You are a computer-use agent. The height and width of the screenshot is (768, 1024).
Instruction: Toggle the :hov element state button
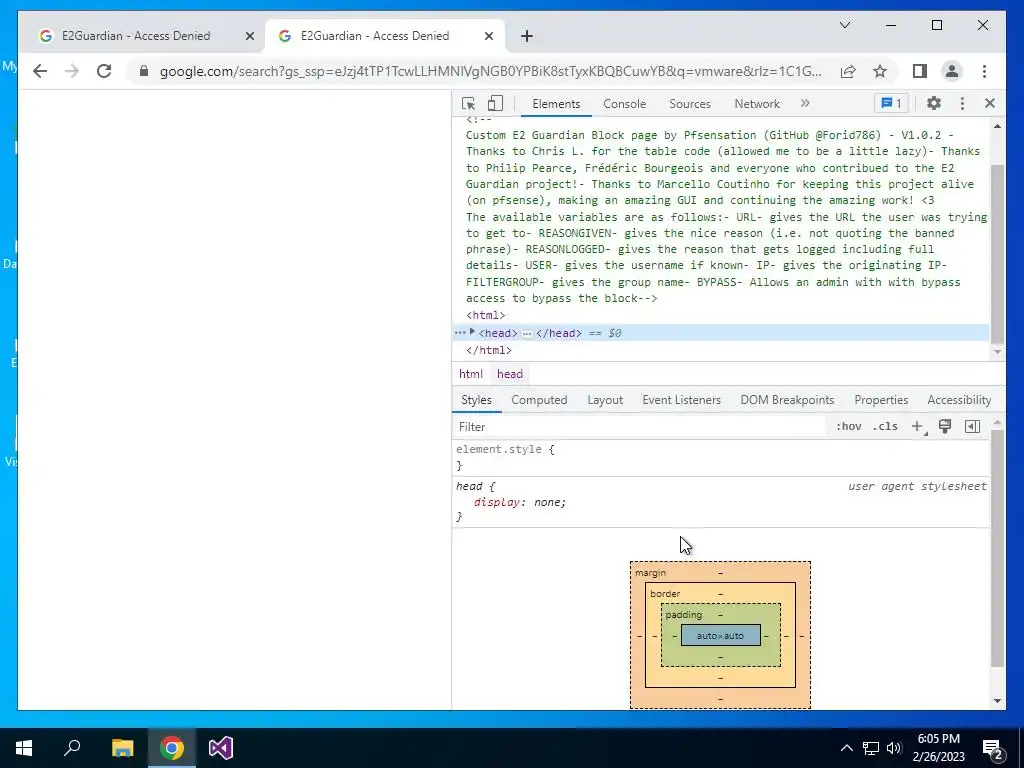pos(848,426)
